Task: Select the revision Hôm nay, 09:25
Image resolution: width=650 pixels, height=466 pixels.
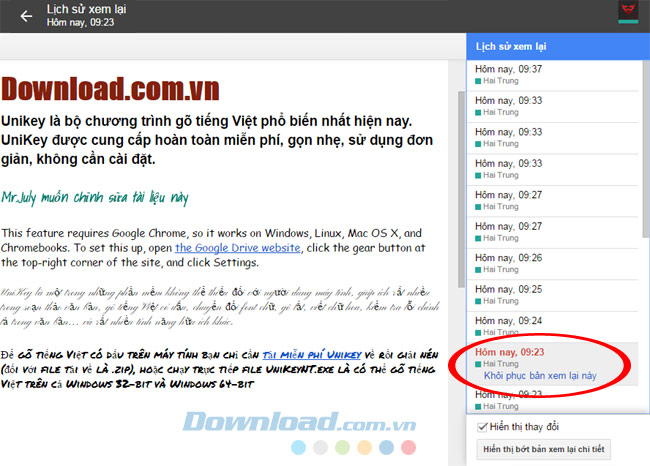Action: click(552, 295)
